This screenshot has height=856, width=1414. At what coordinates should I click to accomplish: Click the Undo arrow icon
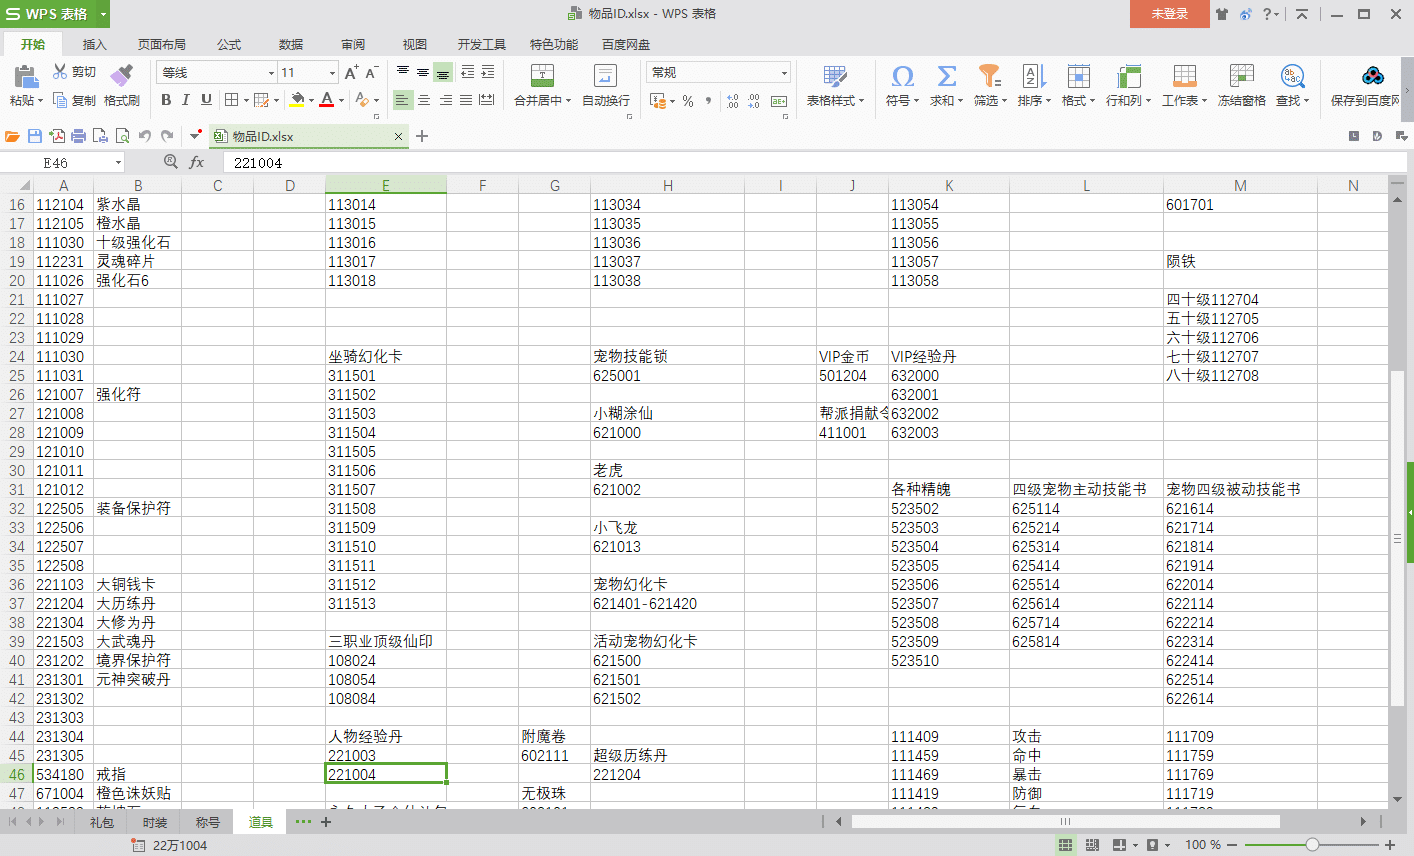(x=145, y=136)
